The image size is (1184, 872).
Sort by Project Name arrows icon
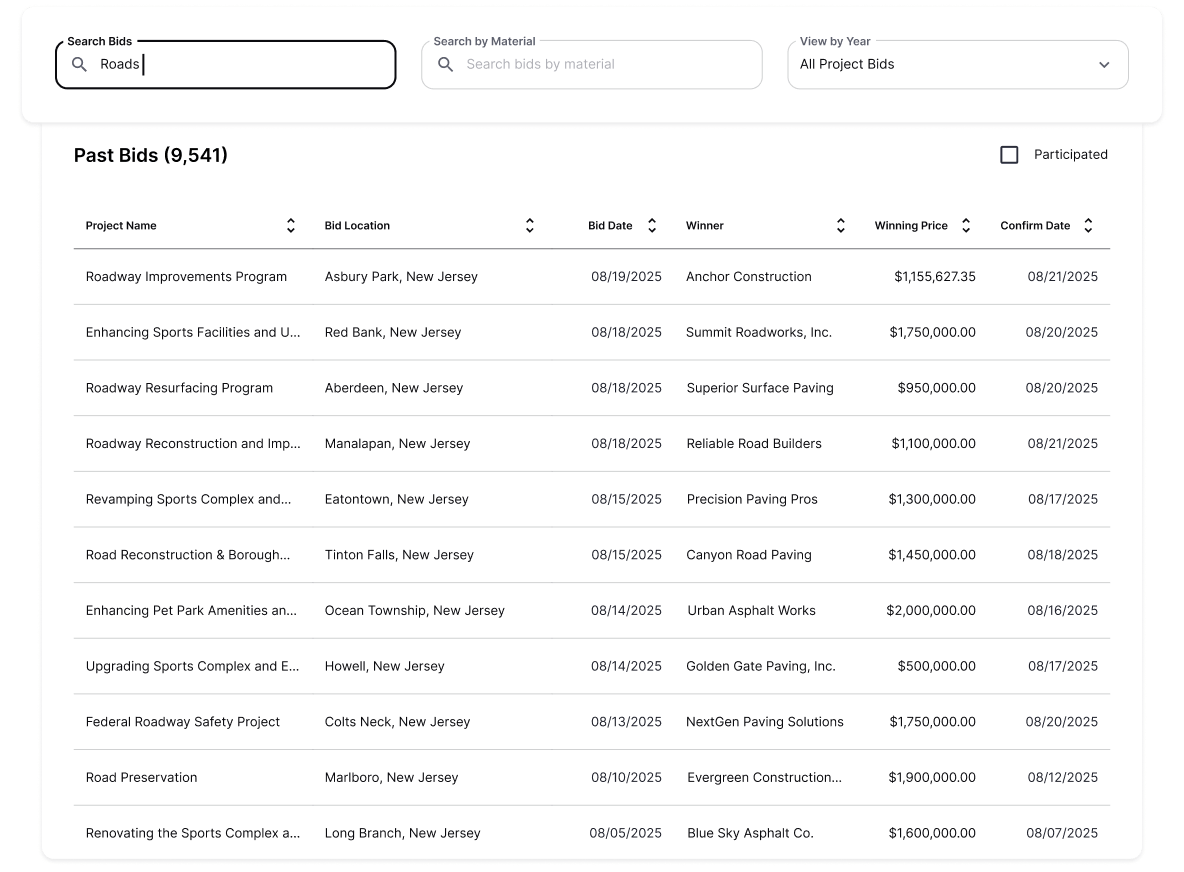click(291, 226)
